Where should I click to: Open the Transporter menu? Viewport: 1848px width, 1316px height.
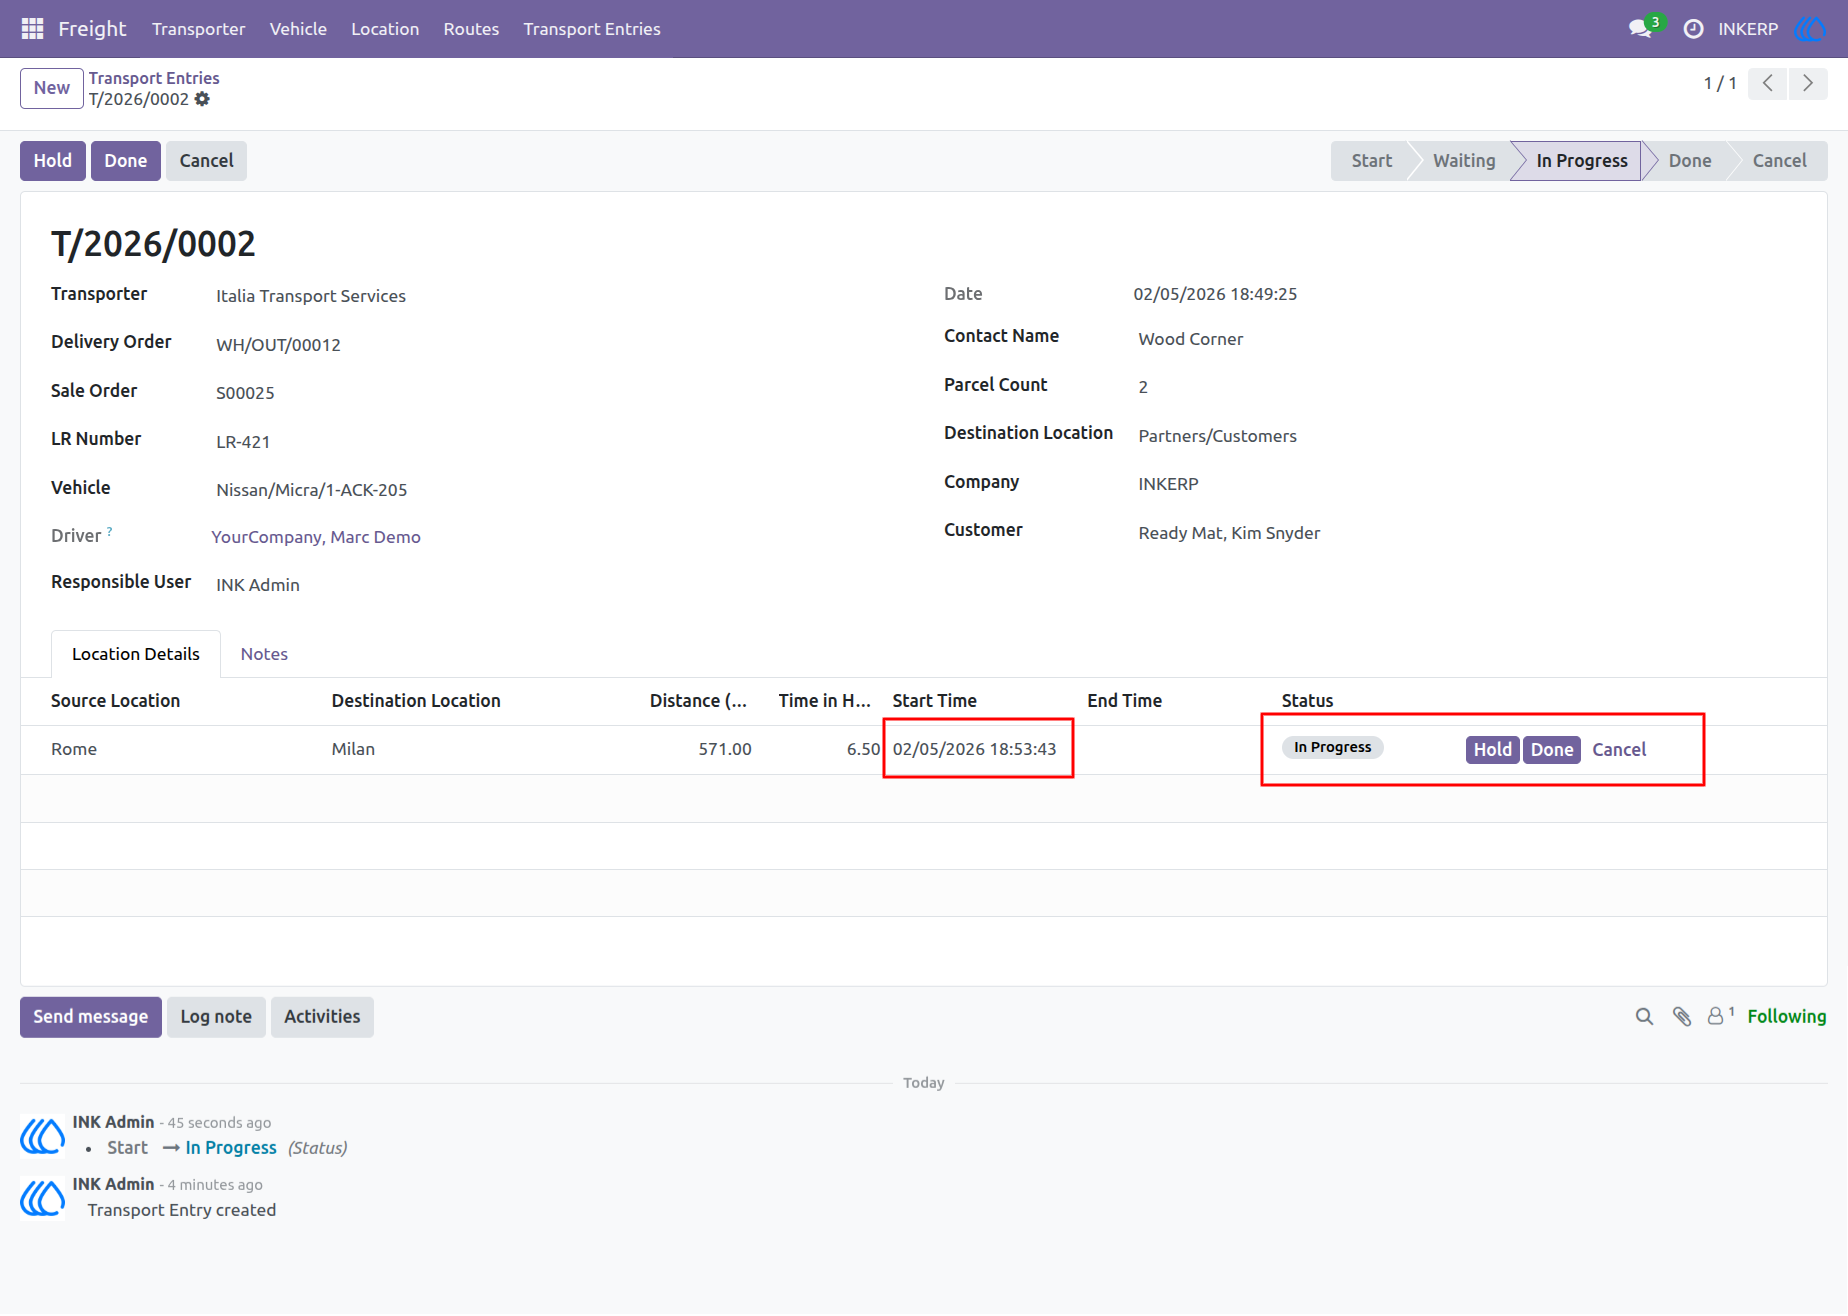[x=198, y=29]
